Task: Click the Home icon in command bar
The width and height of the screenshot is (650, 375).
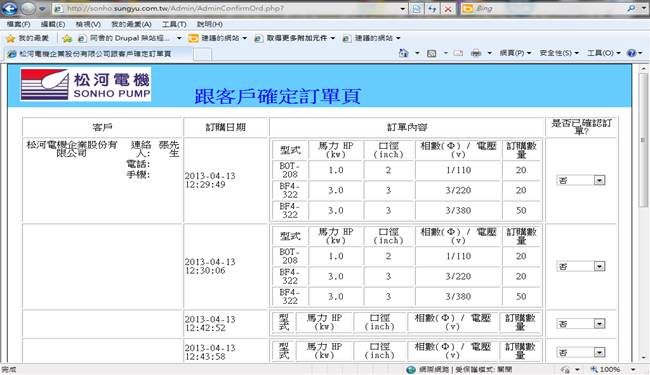Action: coord(403,53)
